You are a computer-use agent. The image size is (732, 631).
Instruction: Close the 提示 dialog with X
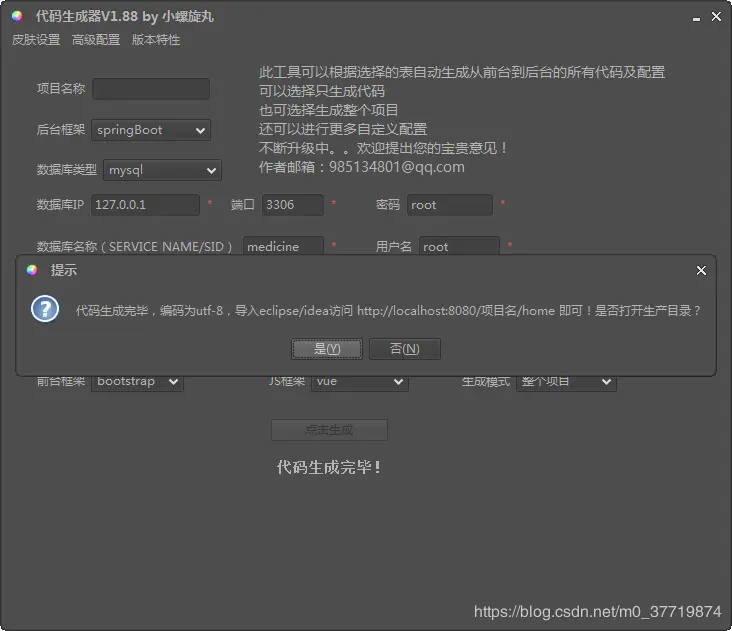pos(701,271)
